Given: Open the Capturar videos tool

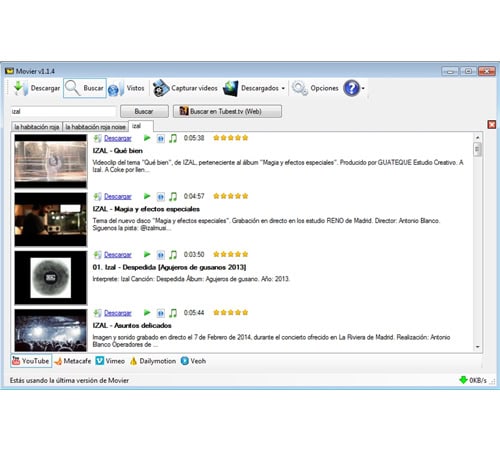Looking at the screenshot, I should 185,88.
